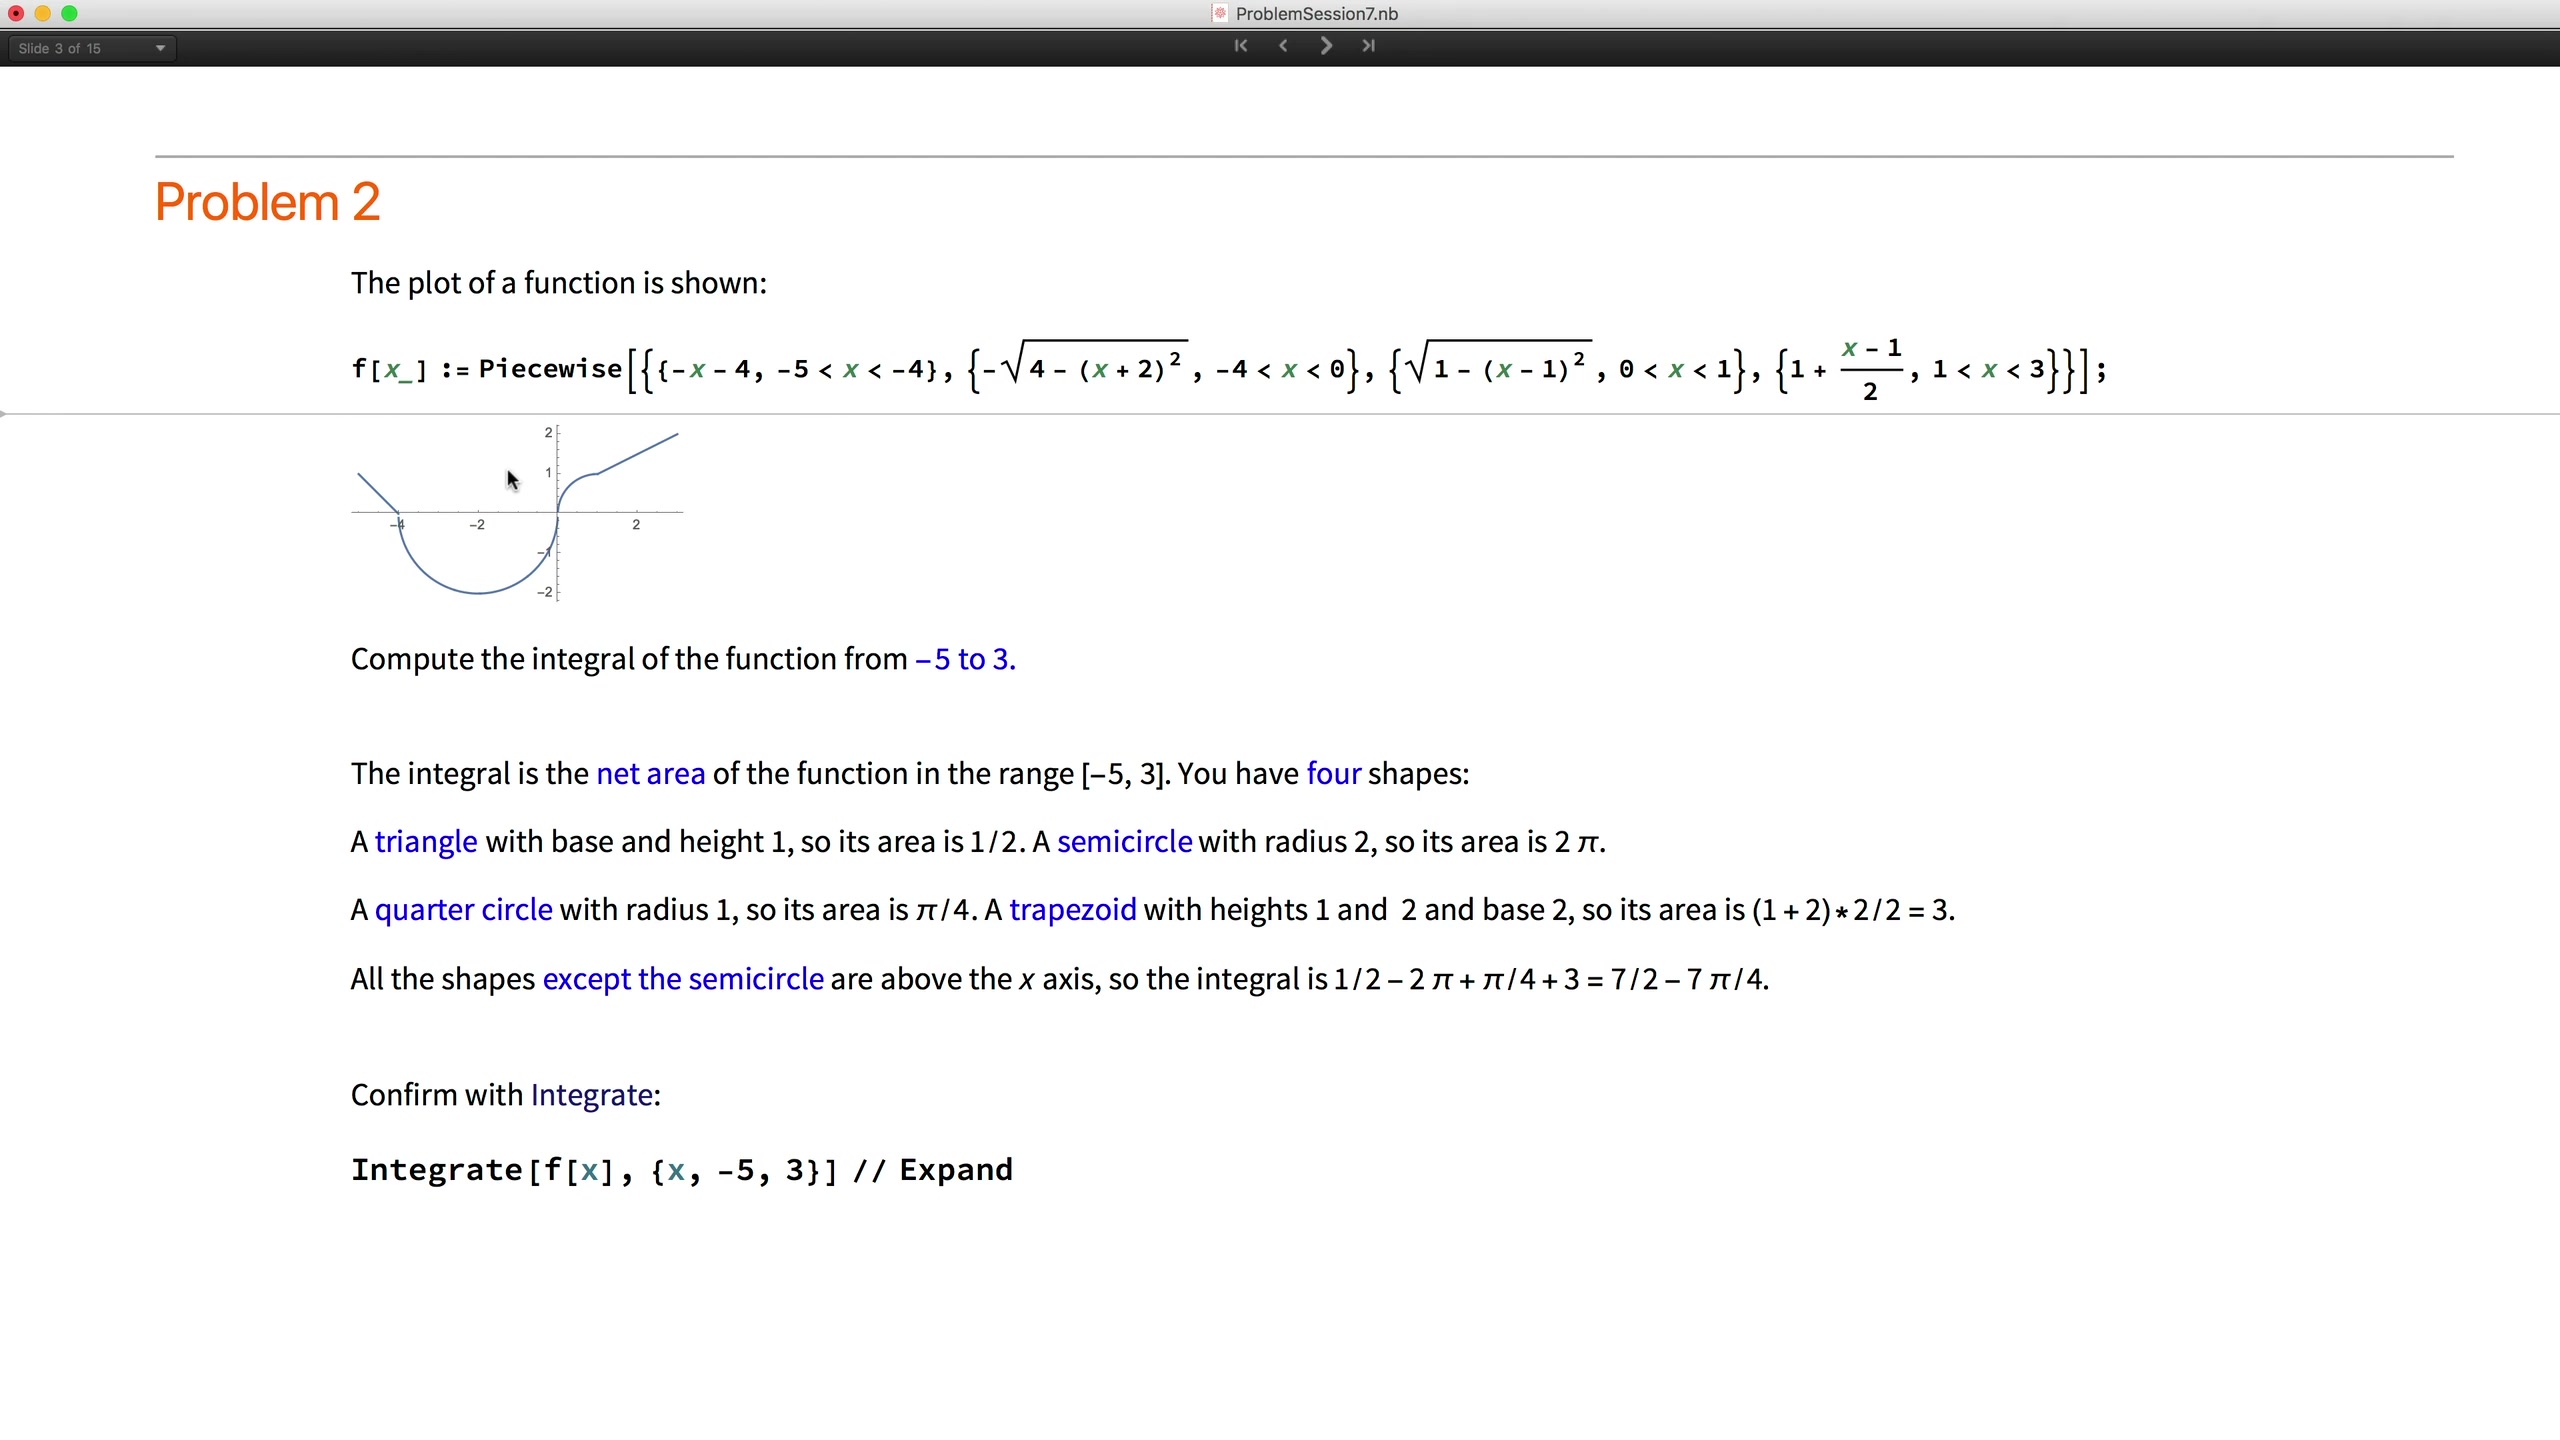Click the red traffic light icon

pyautogui.click(x=18, y=14)
